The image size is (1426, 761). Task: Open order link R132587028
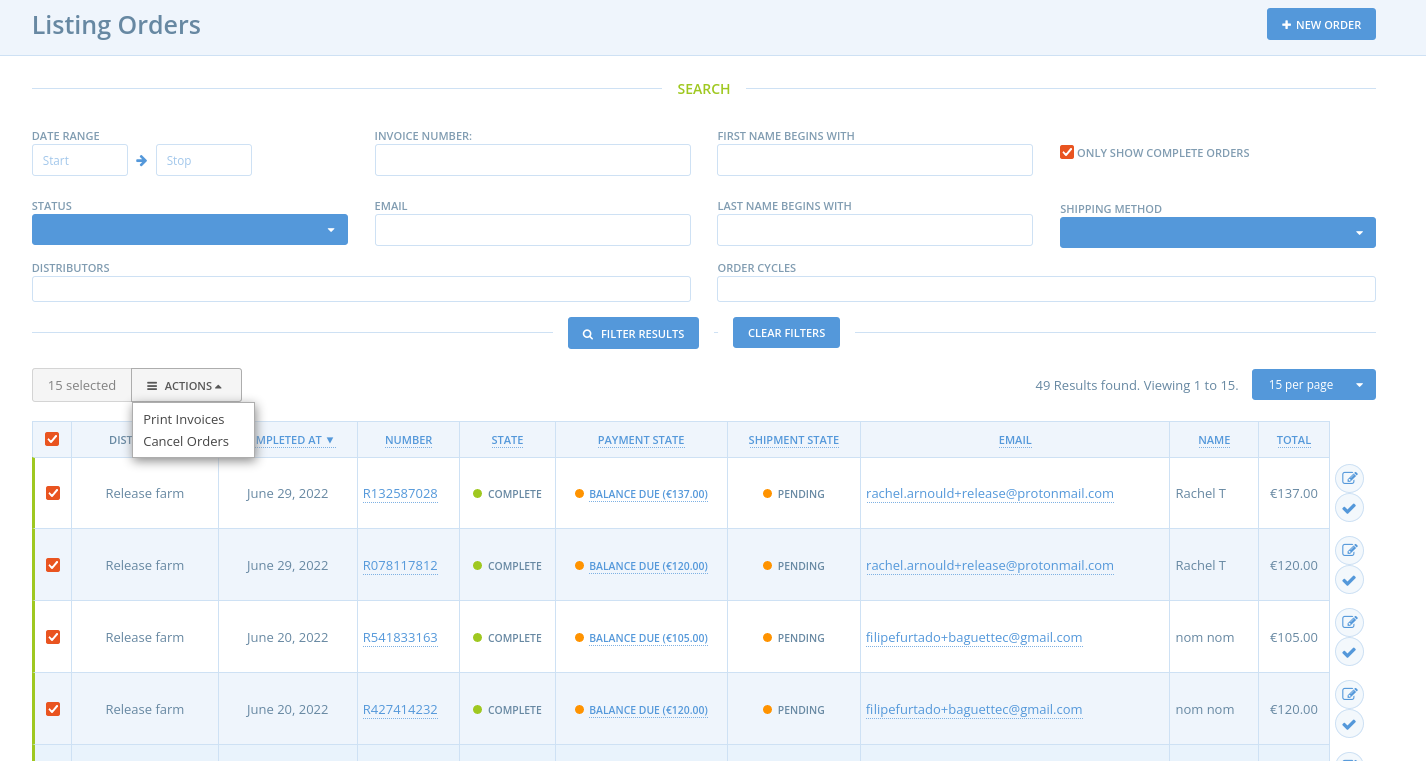[x=400, y=493]
